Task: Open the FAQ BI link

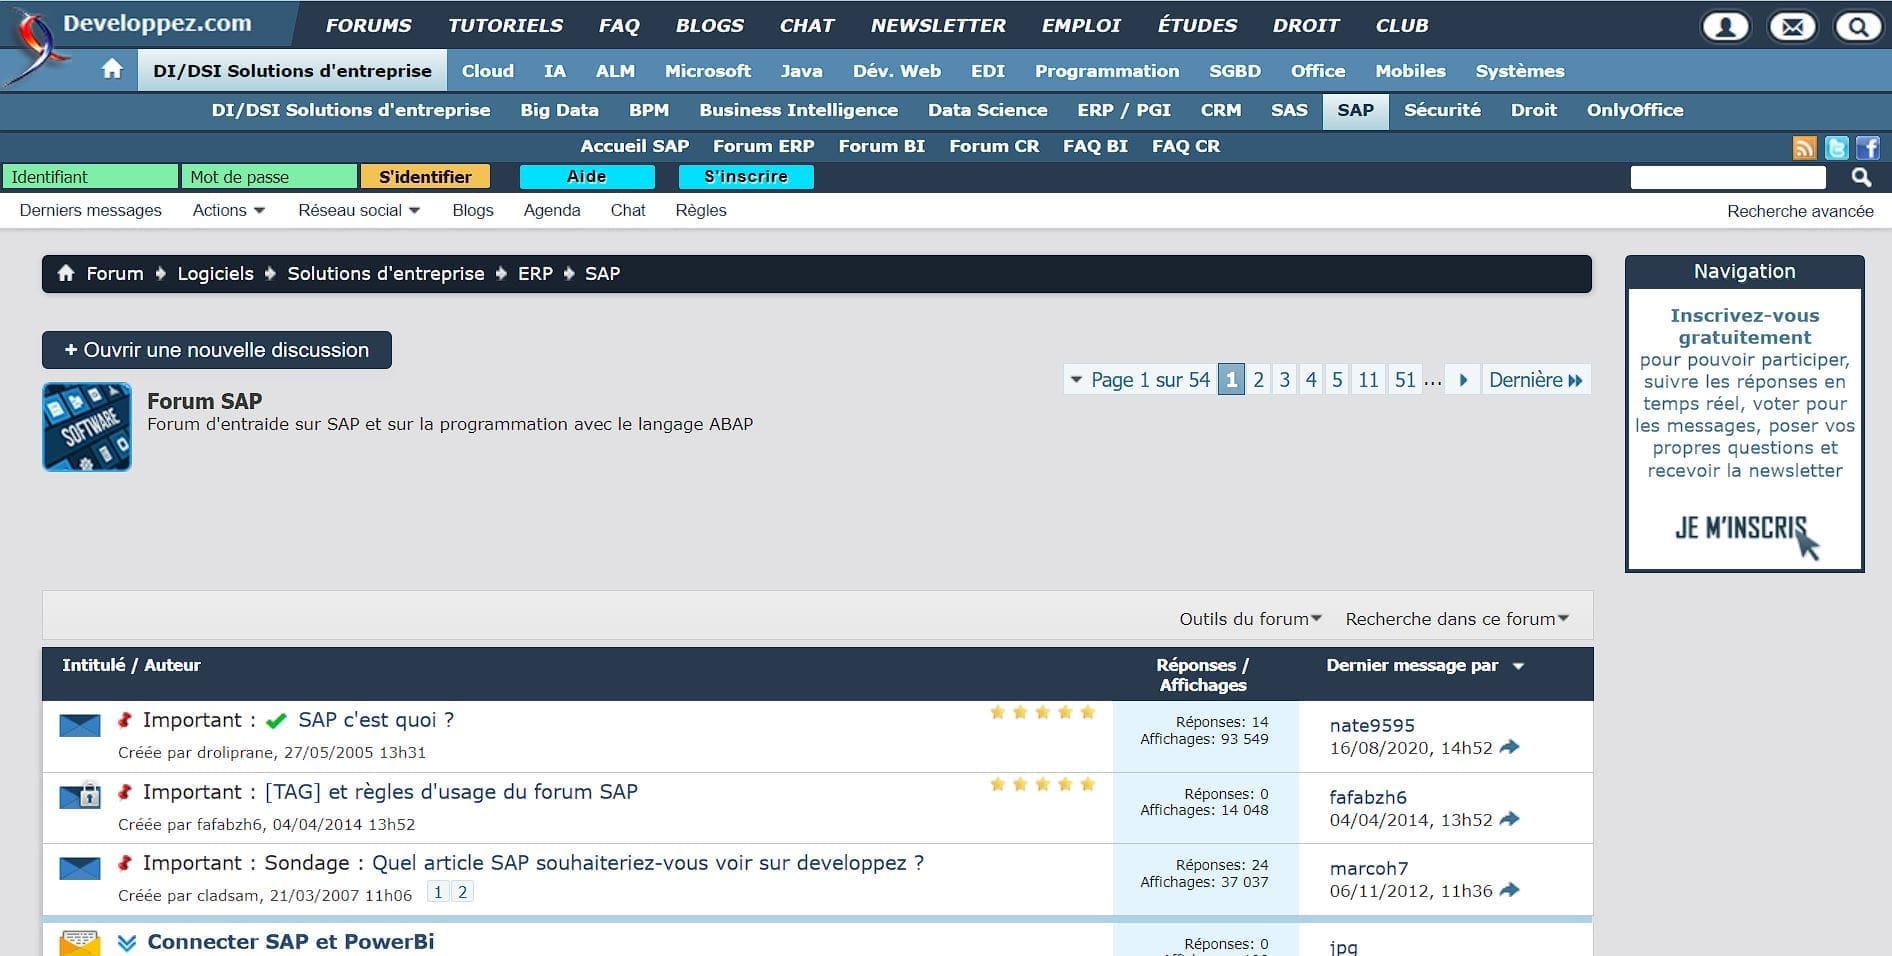Action: tap(1095, 146)
